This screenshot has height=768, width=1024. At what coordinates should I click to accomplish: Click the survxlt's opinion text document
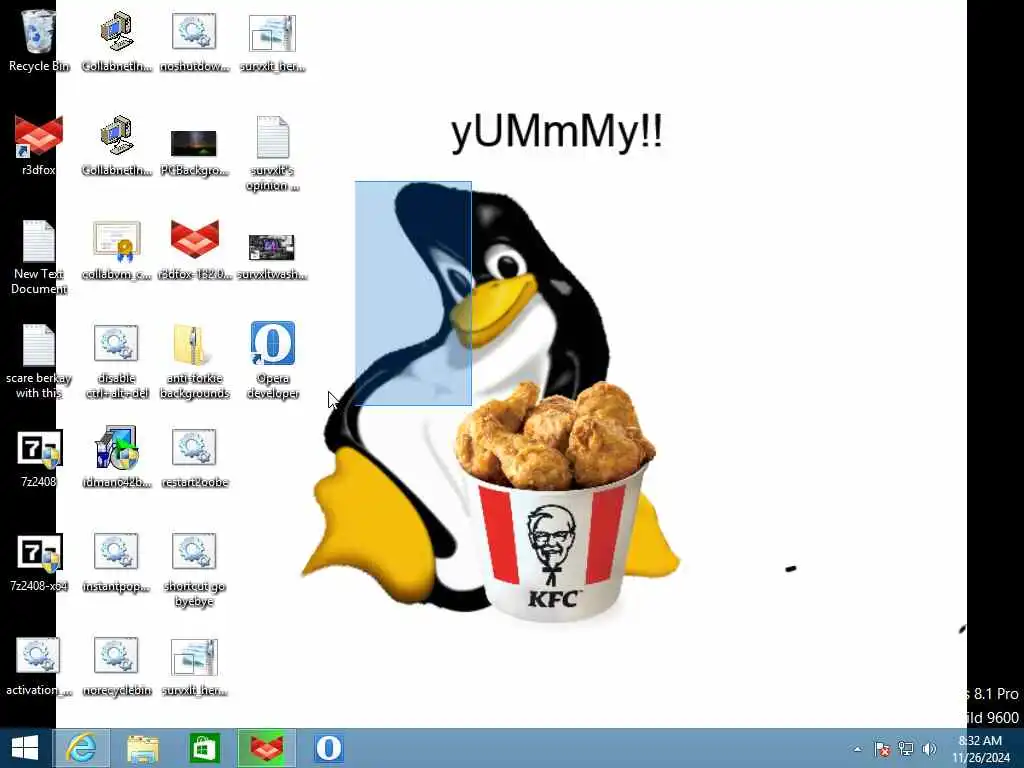[x=272, y=153]
